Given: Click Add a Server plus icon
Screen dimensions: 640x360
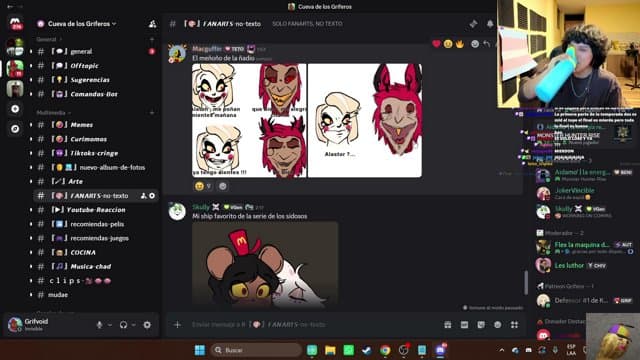Looking at the screenshot, I should click(15, 109).
